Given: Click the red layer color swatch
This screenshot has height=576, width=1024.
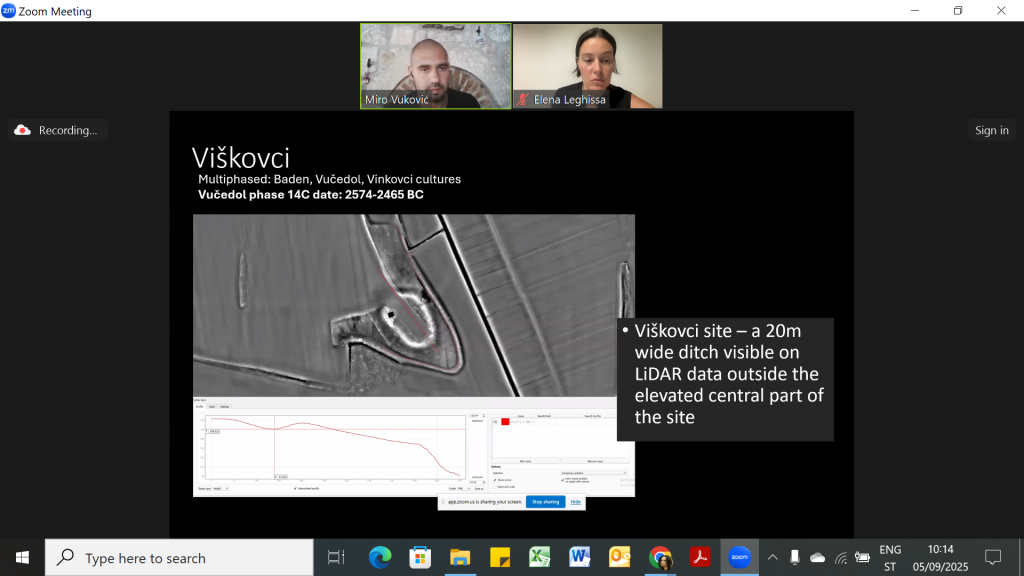Looking at the screenshot, I should click(x=505, y=422).
